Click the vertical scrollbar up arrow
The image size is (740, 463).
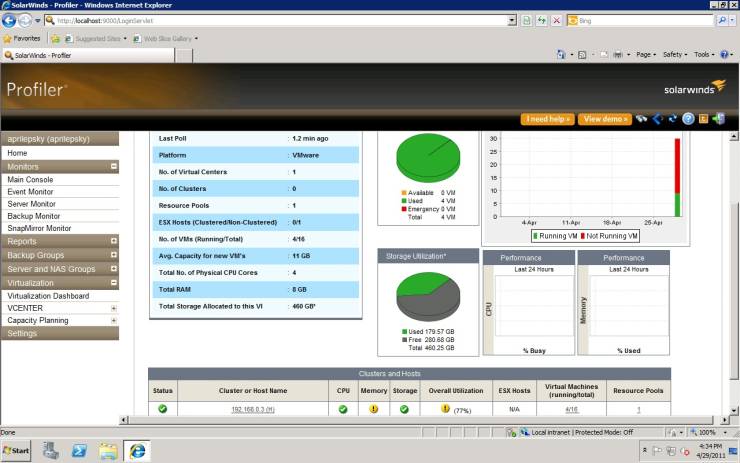(x=733, y=136)
